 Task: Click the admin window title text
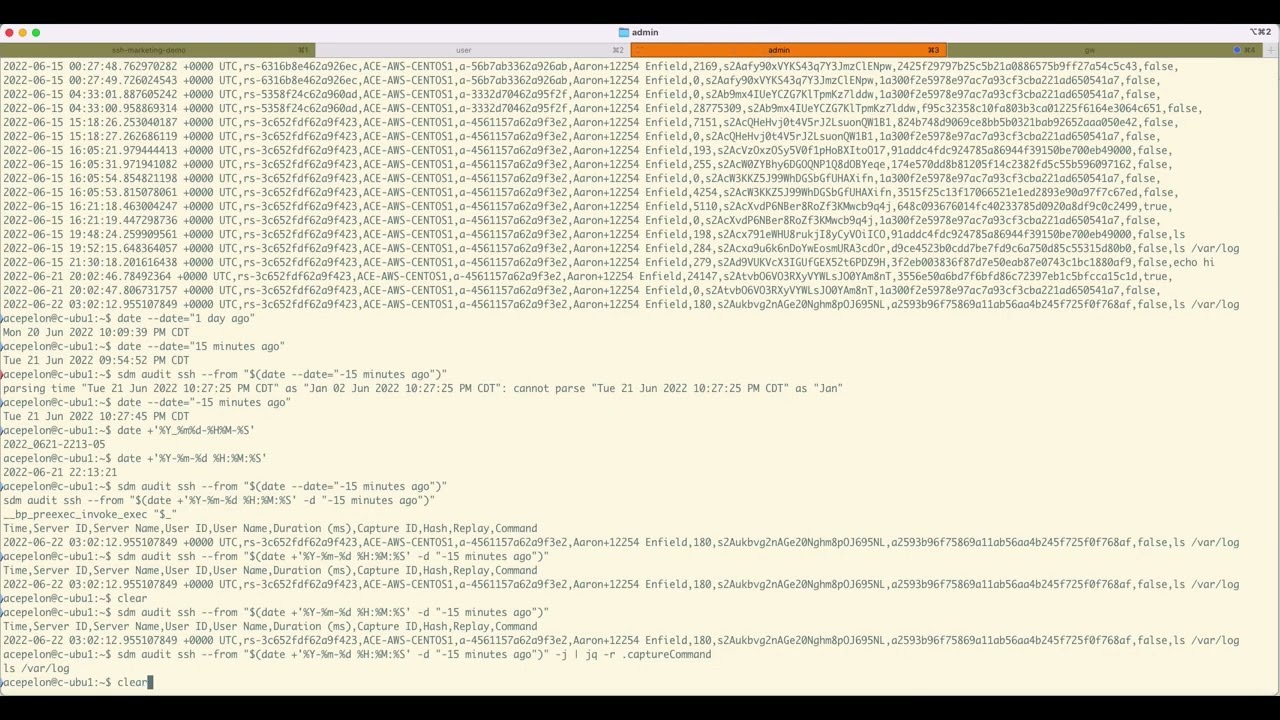click(645, 33)
